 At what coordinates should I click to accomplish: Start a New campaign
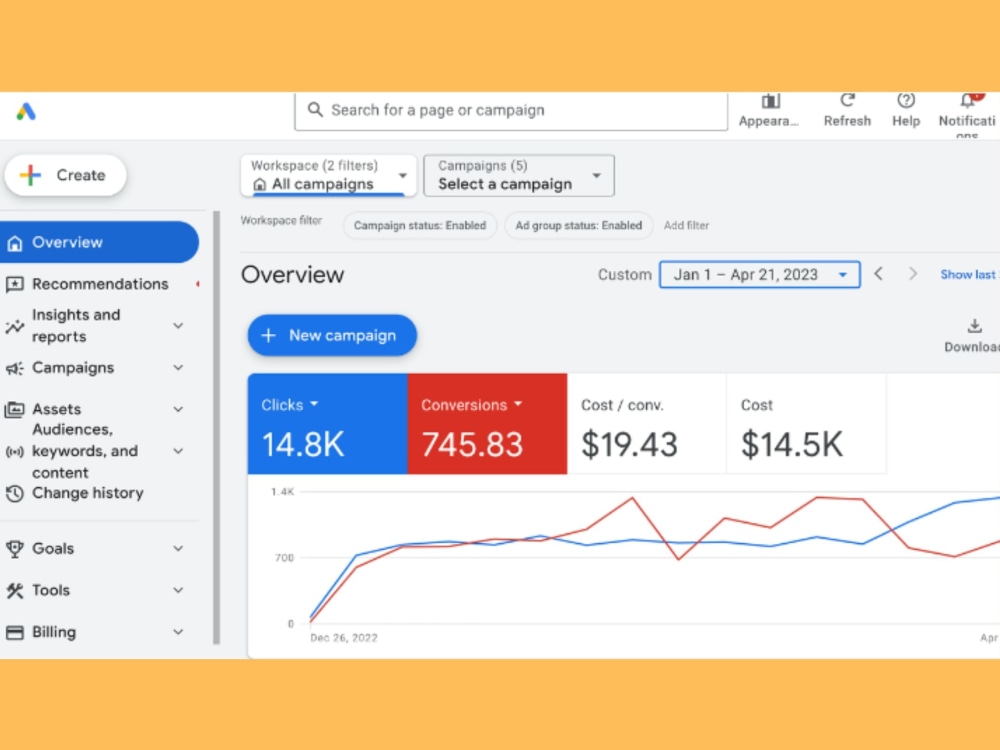tap(332, 335)
